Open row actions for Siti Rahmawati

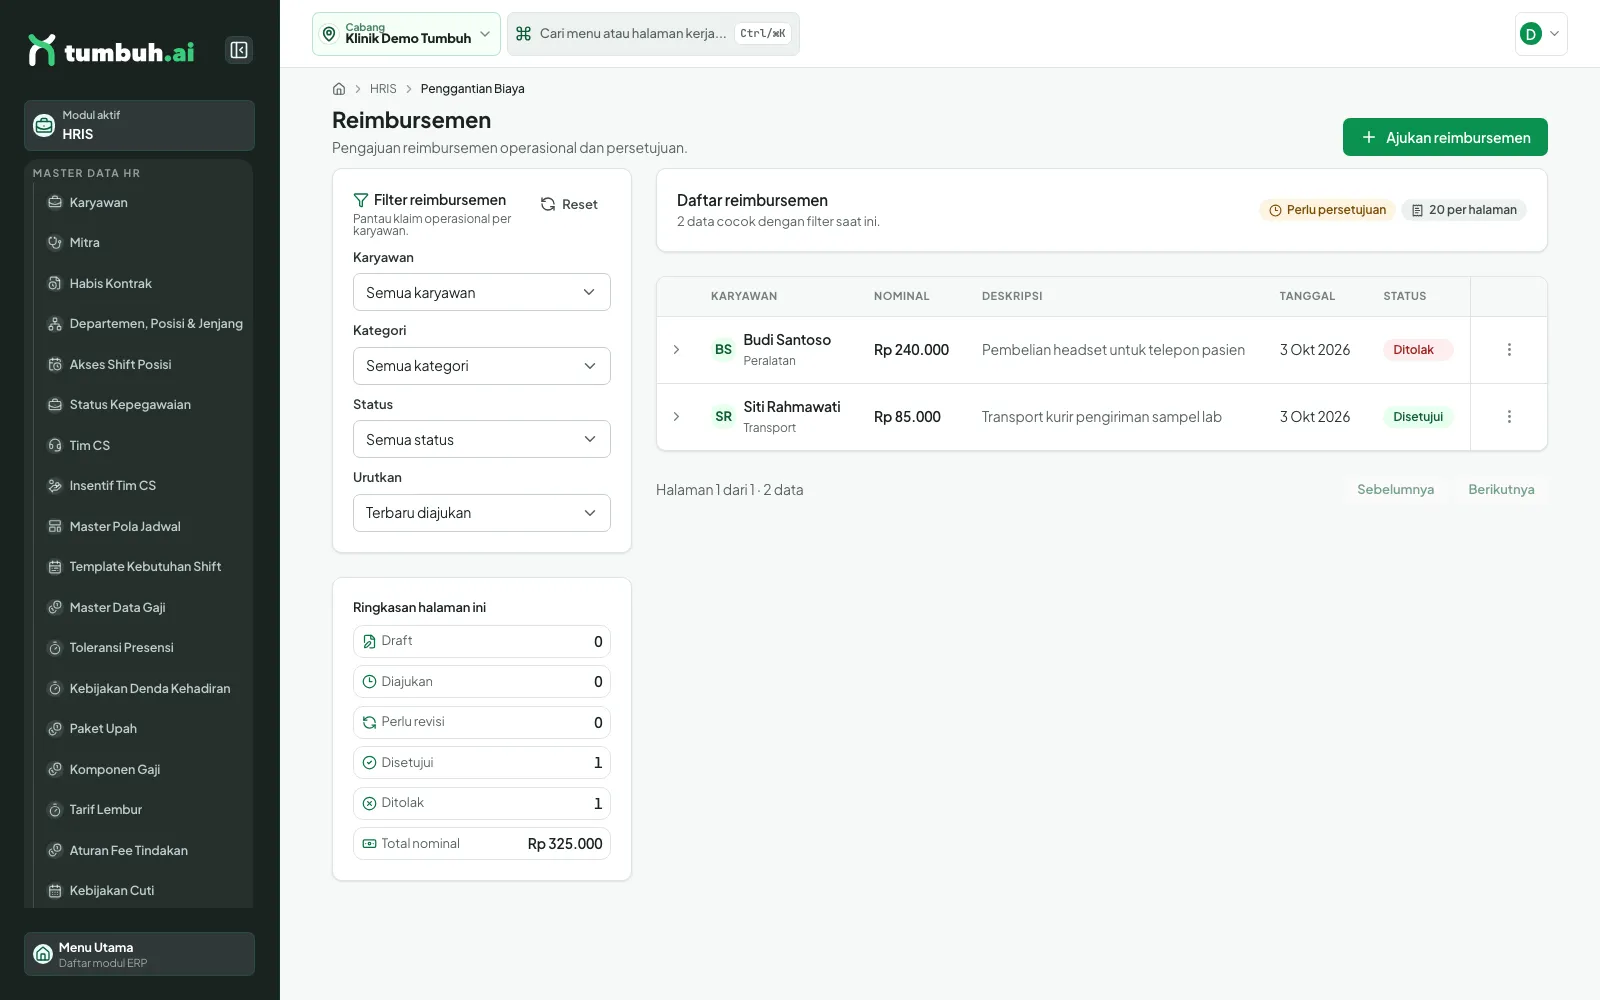[x=1509, y=417]
